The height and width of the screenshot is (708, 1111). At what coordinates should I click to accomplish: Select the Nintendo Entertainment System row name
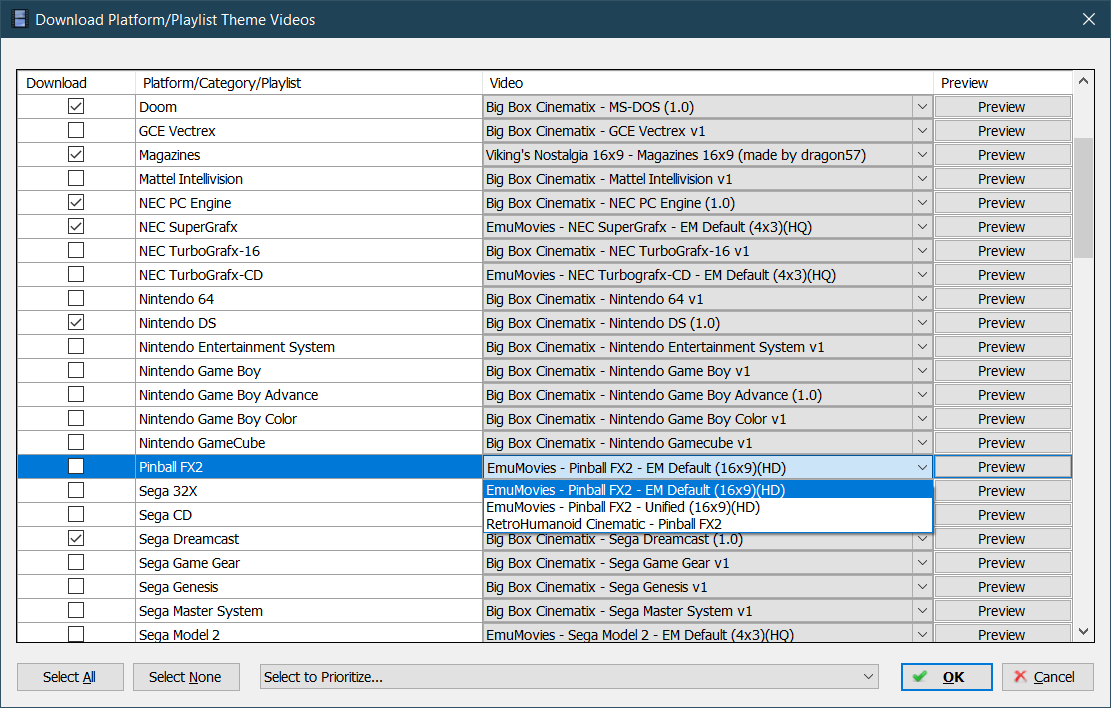(x=237, y=347)
